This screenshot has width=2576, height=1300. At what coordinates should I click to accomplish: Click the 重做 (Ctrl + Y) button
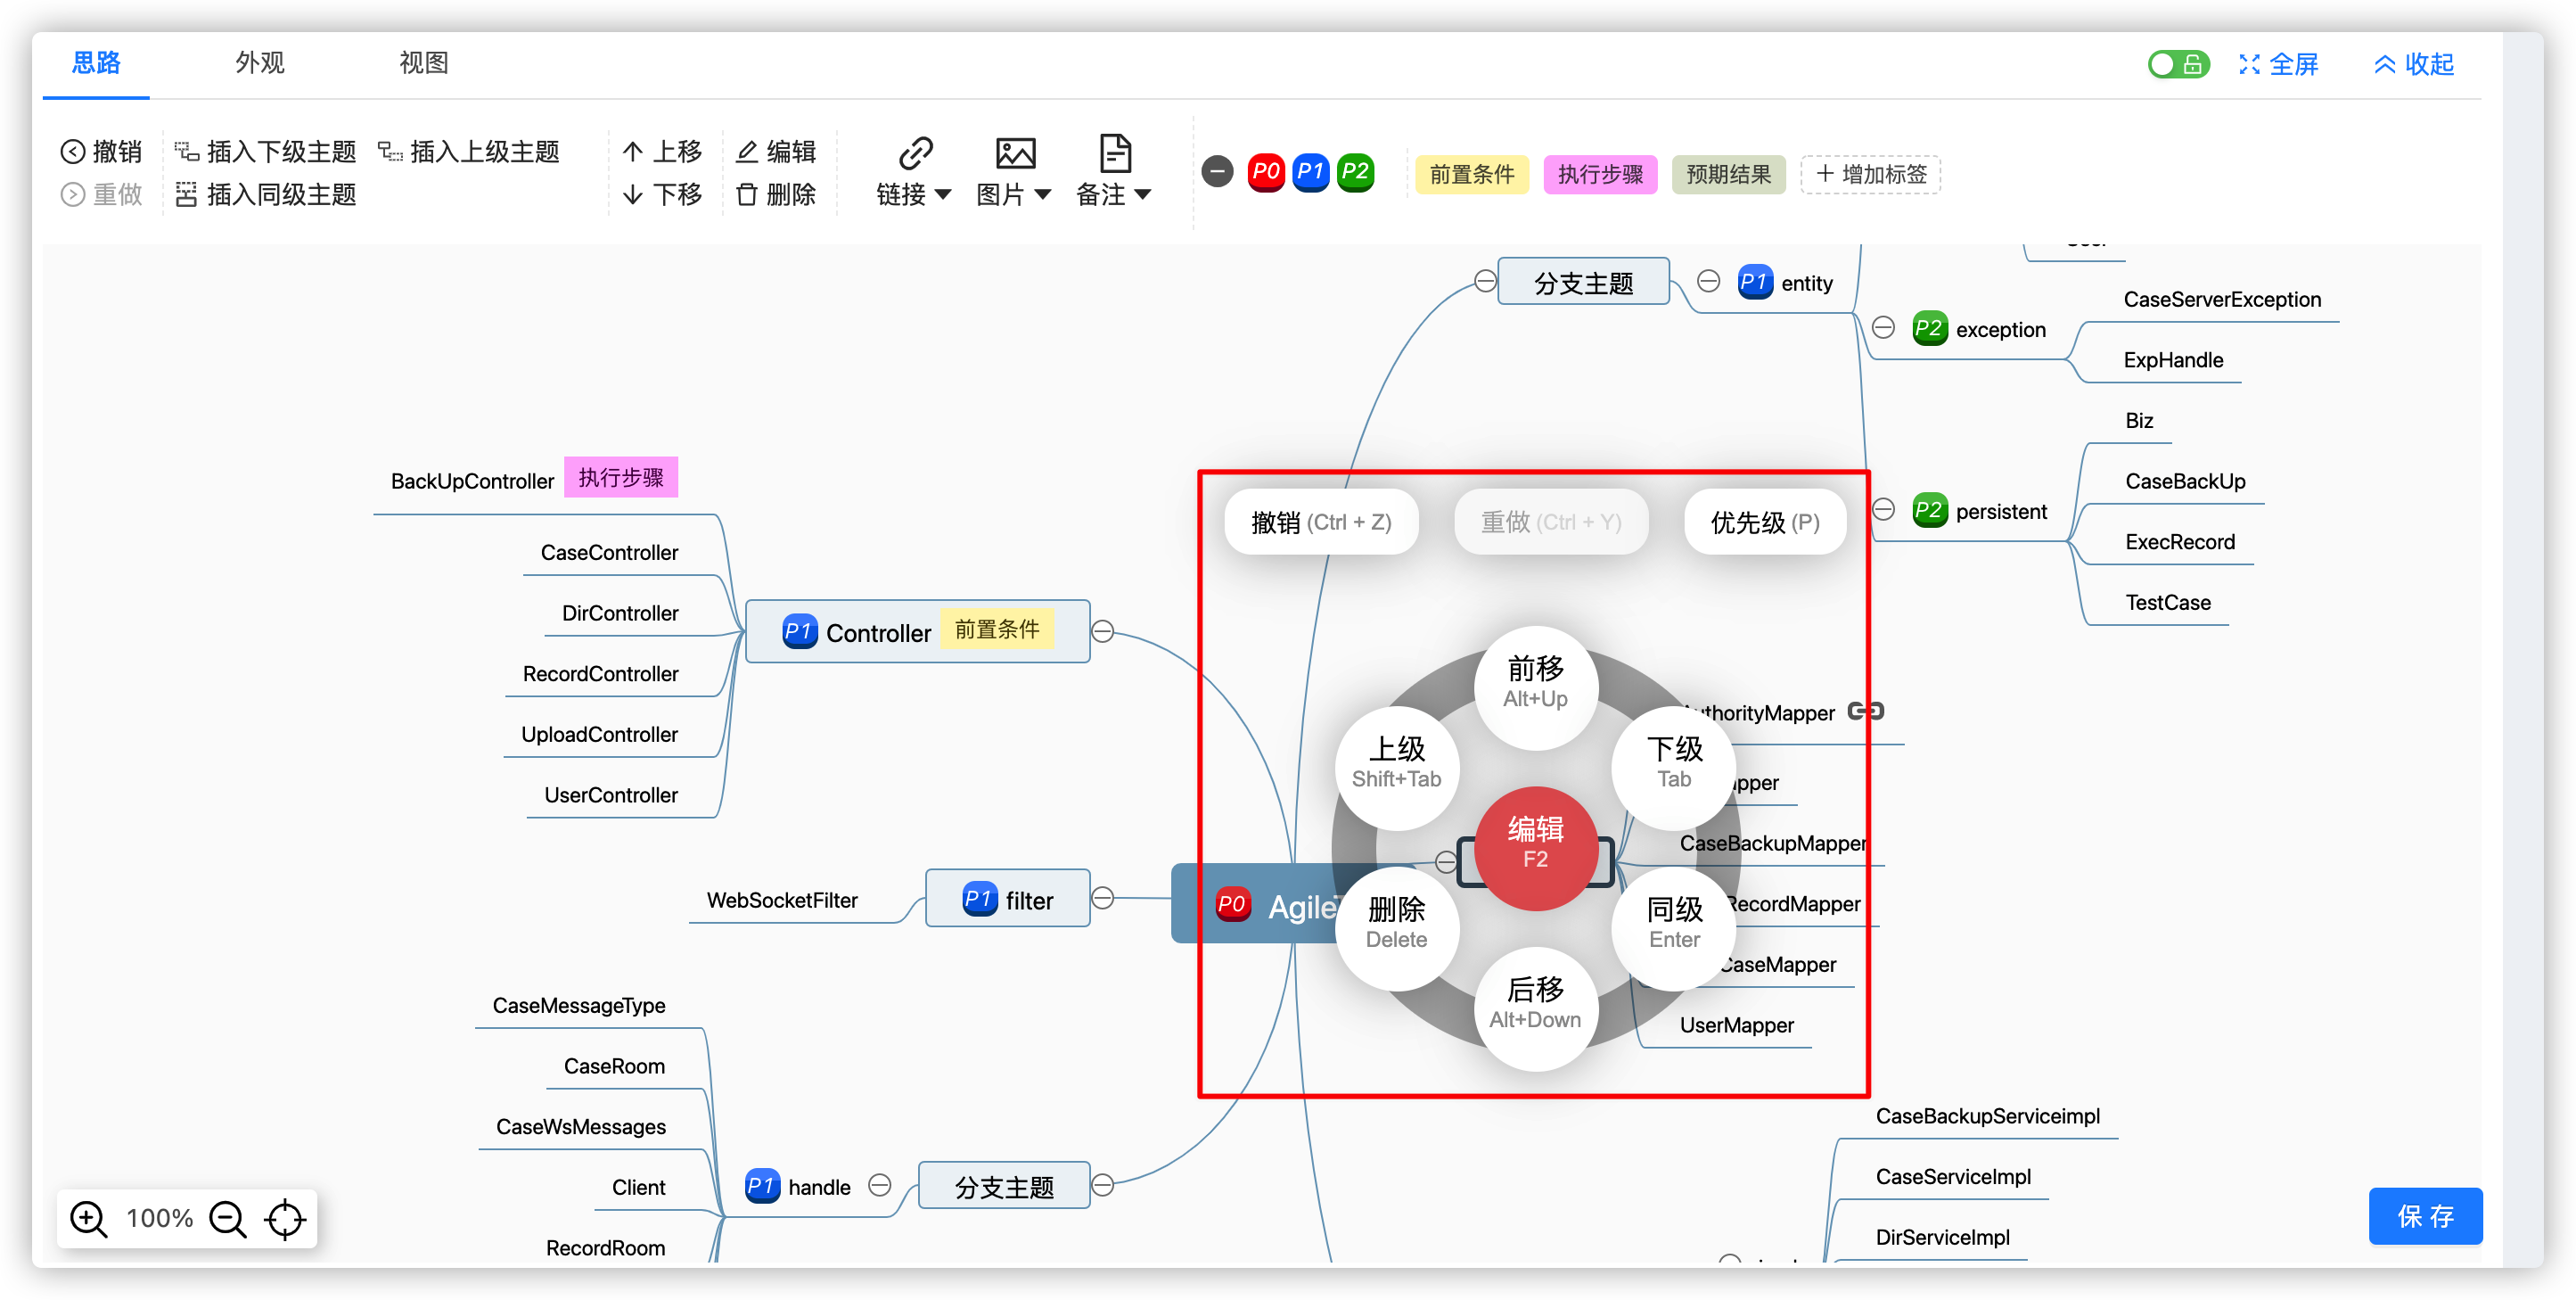coord(1551,522)
